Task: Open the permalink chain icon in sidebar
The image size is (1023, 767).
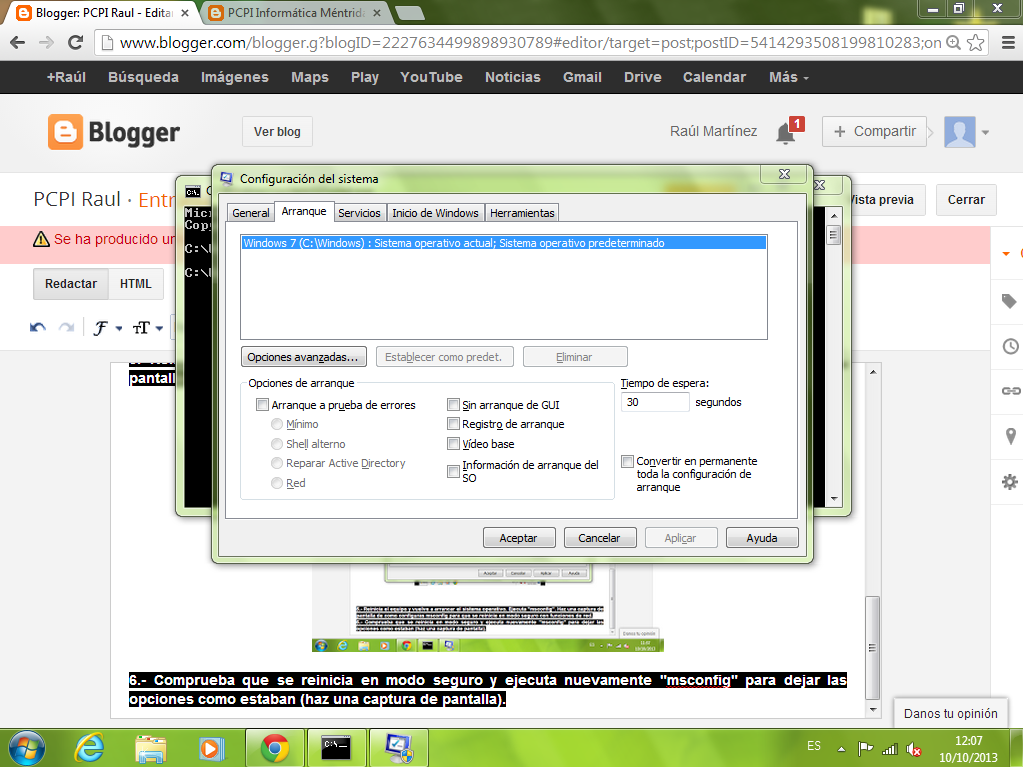Action: pos(1011,391)
